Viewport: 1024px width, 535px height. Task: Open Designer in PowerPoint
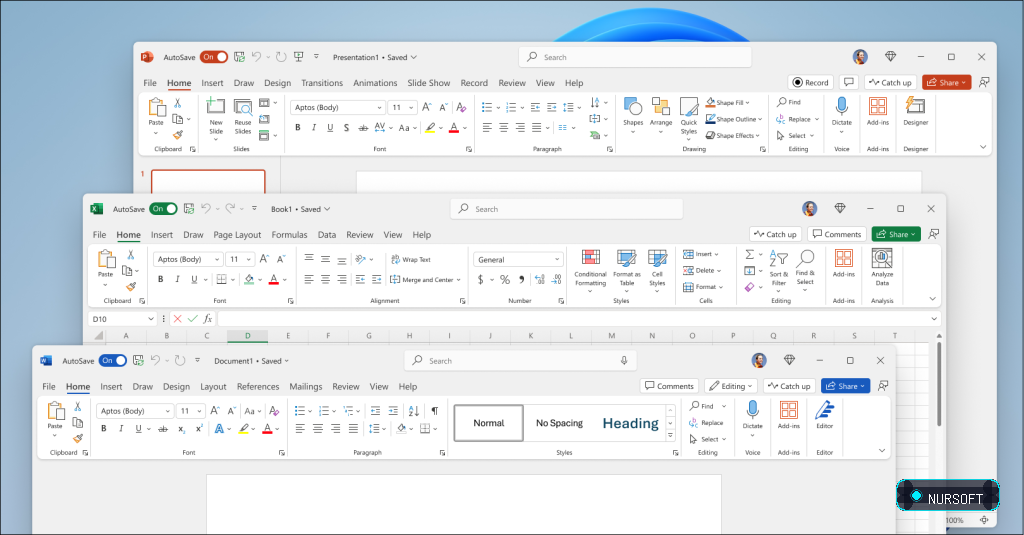[x=916, y=111]
